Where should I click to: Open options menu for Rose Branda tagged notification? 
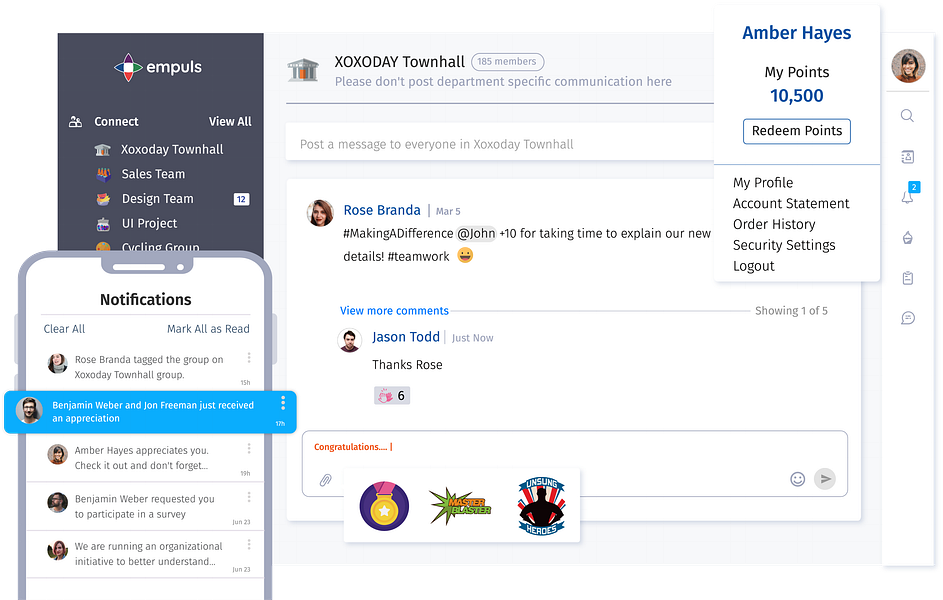(x=249, y=358)
